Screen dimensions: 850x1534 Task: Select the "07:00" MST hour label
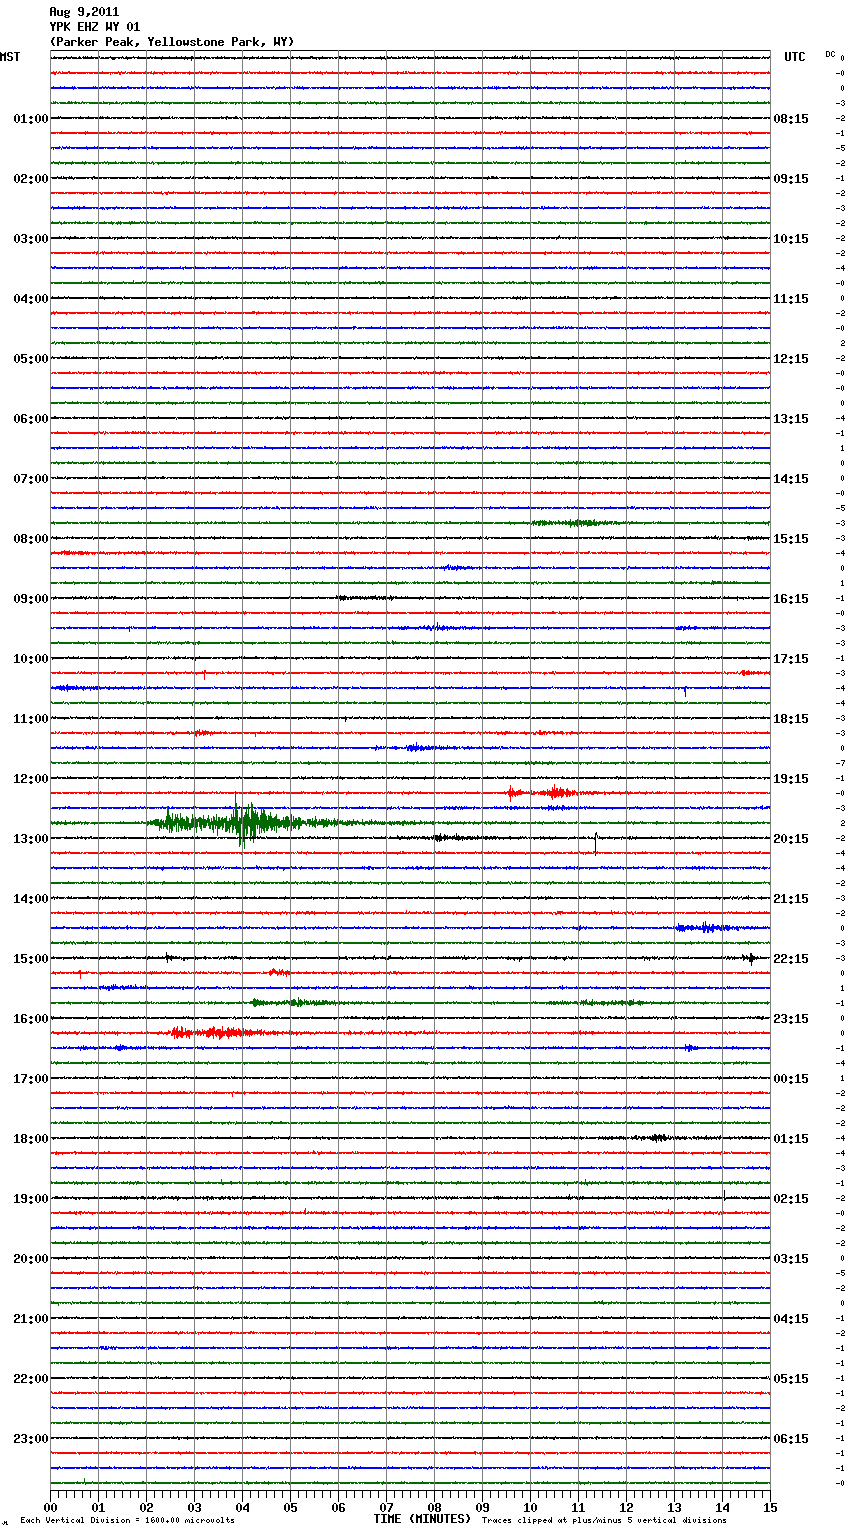pyautogui.click(x=31, y=479)
